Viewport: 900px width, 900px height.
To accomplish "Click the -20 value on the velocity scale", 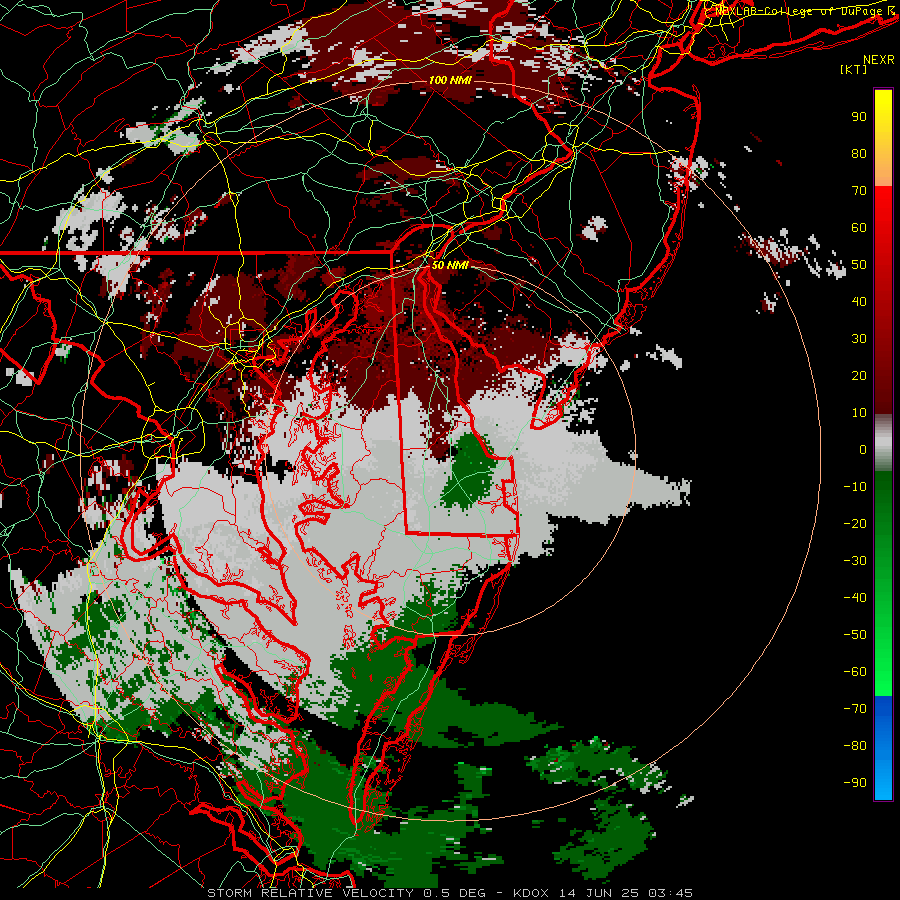I will [855, 523].
